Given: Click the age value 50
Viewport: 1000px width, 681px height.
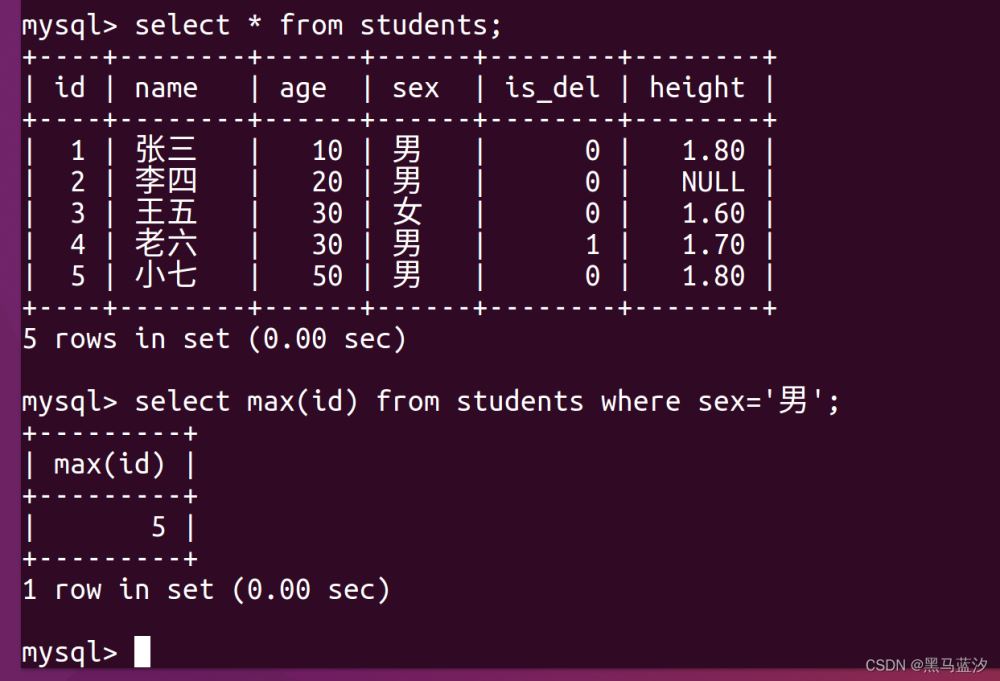Looking at the screenshot, I should (x=327, y=275).
